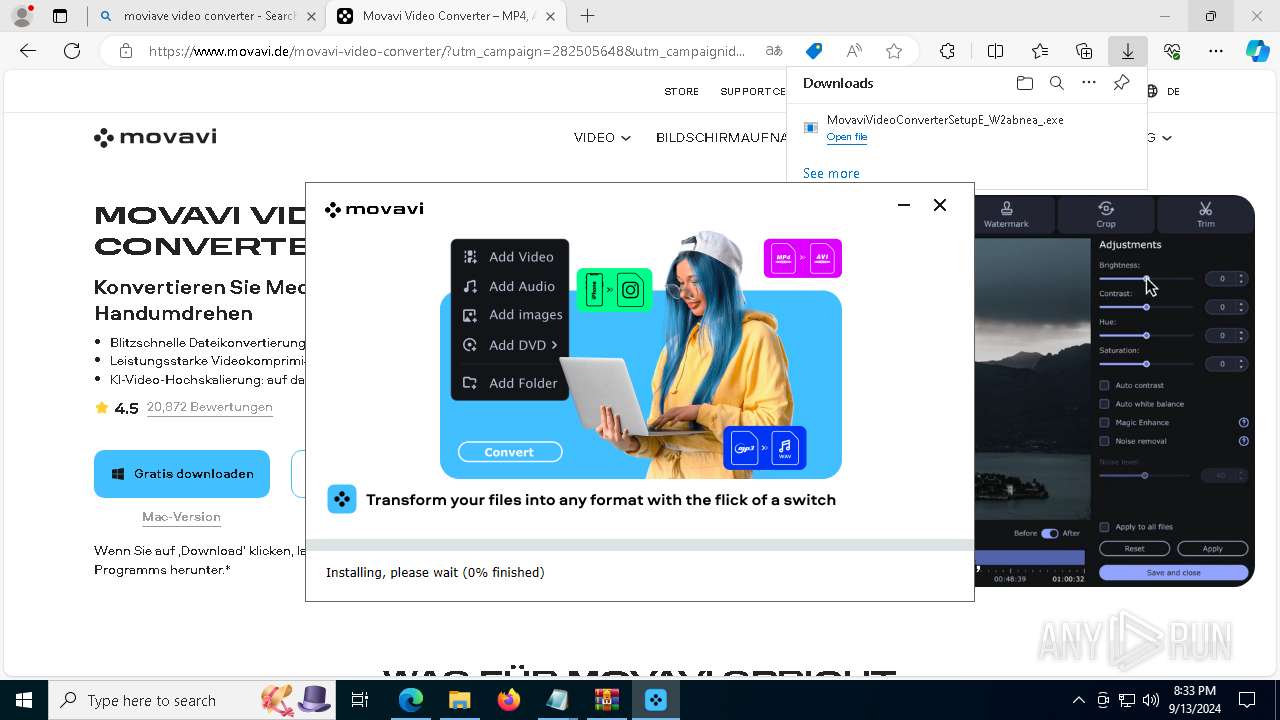This screenshot has width=1280, height=720.
Task: Refresh the current page
Action: tap(72, 51)
